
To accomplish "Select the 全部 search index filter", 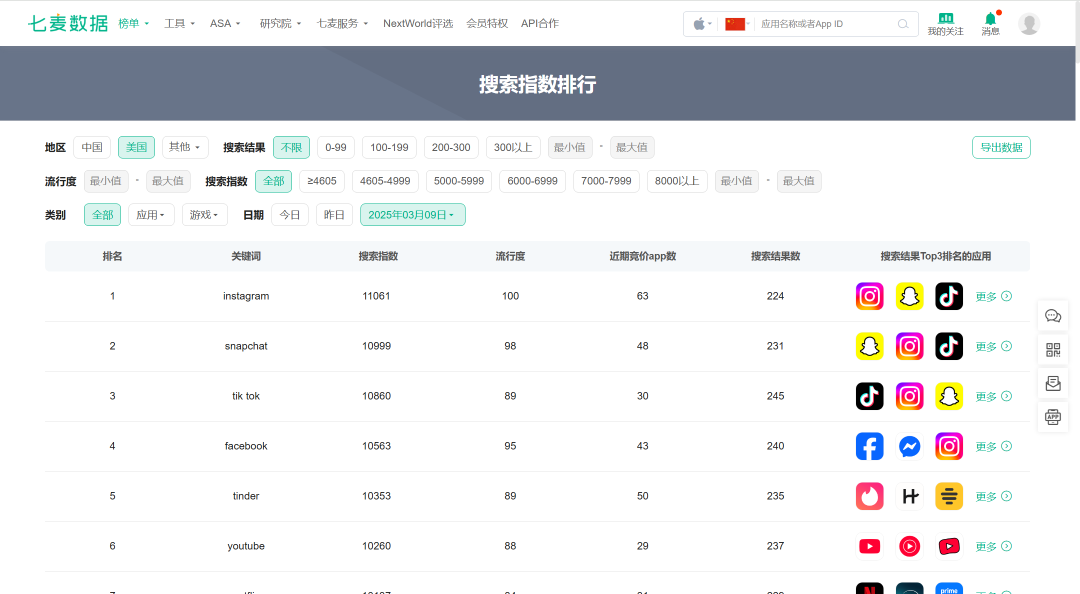I will pyautogui.click(x=273, y=181).
